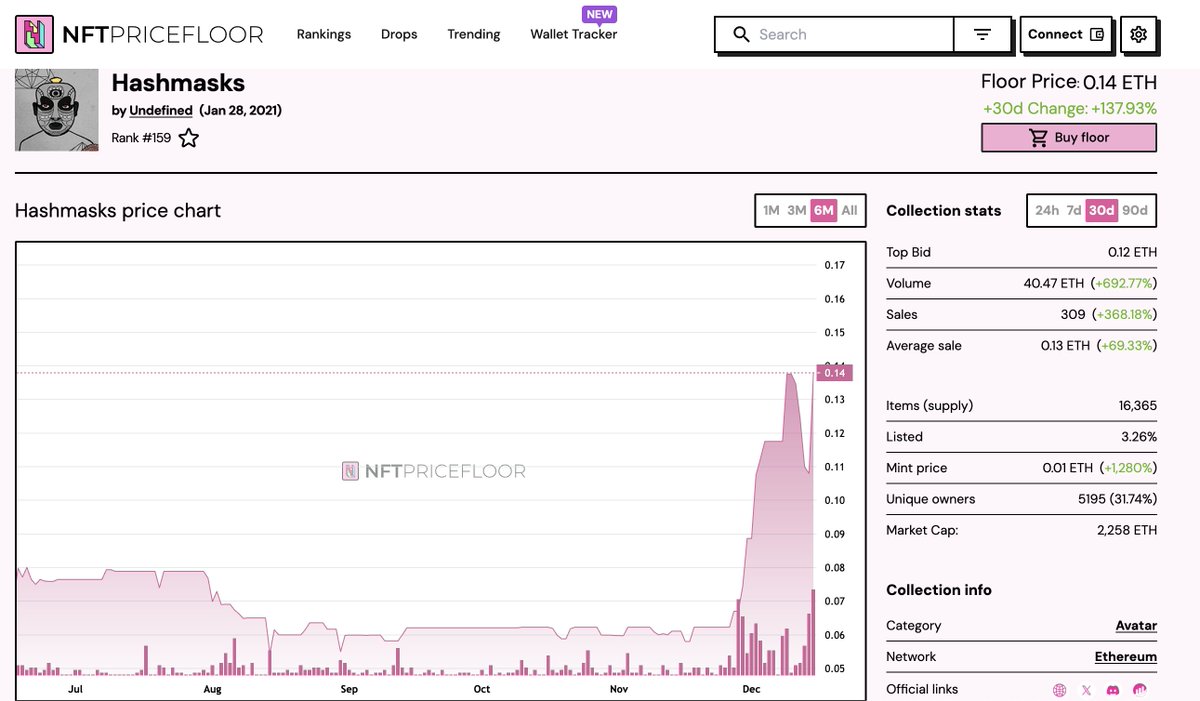1200x701 pixels.
Task: Click the shopping cart icon on Buy floor
Action: 1038,137
